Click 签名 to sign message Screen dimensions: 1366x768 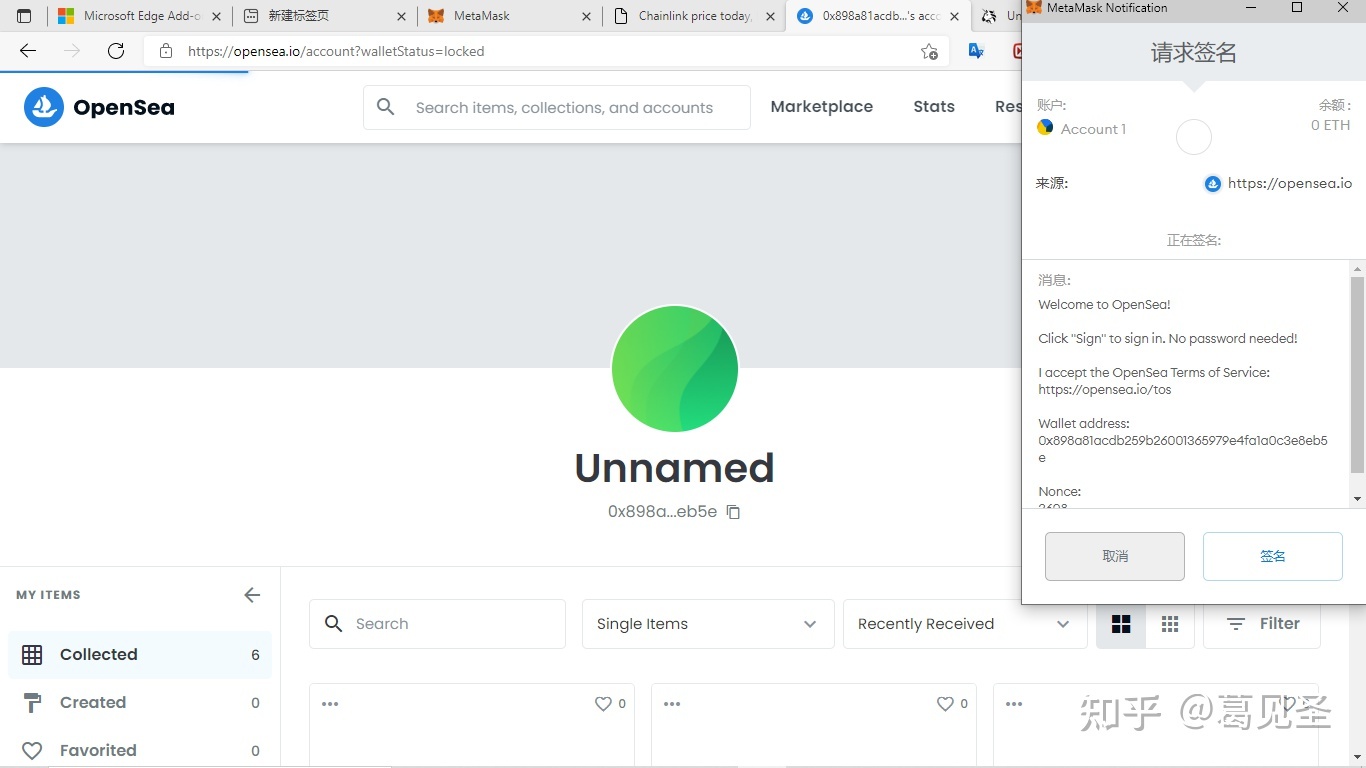click(1273, 556)
